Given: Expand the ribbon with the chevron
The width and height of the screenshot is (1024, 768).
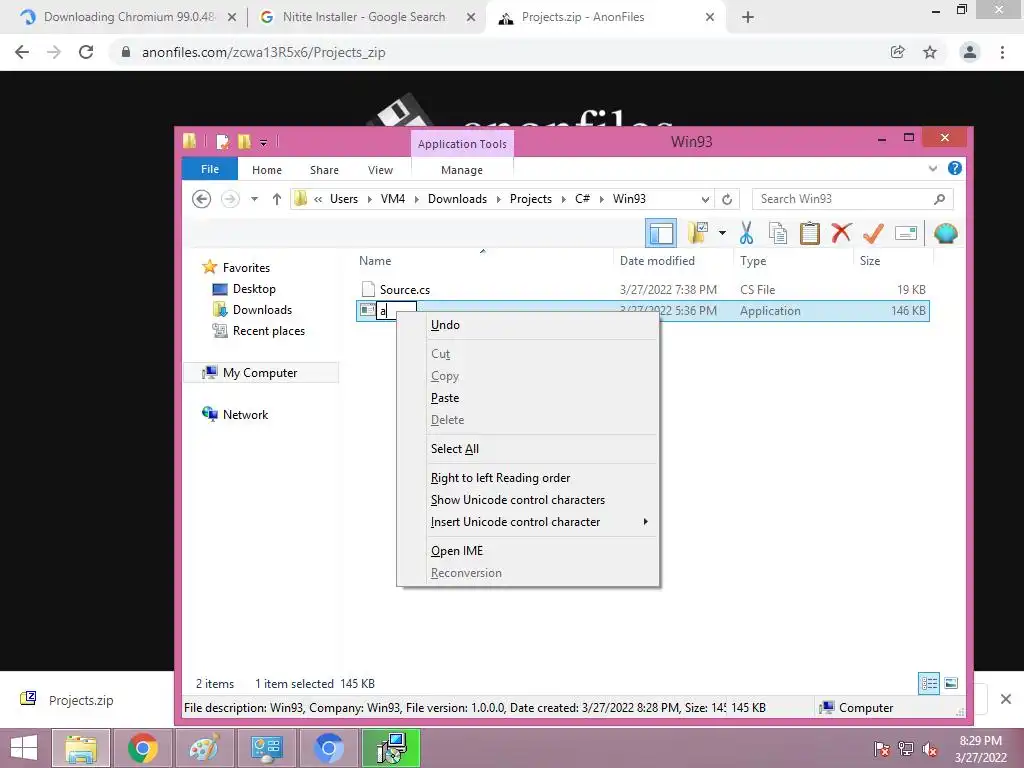Looking at the screenshot, I should click(933, 168).
